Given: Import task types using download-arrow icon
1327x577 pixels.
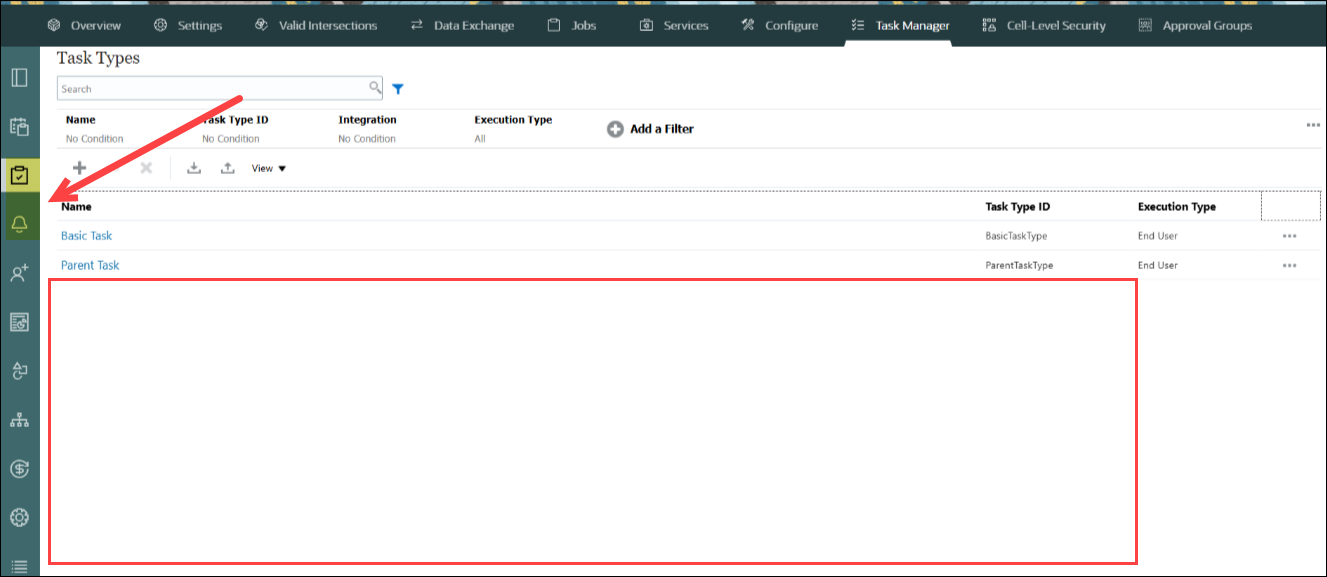Looking at the screenshot, I should coord(194,168).
